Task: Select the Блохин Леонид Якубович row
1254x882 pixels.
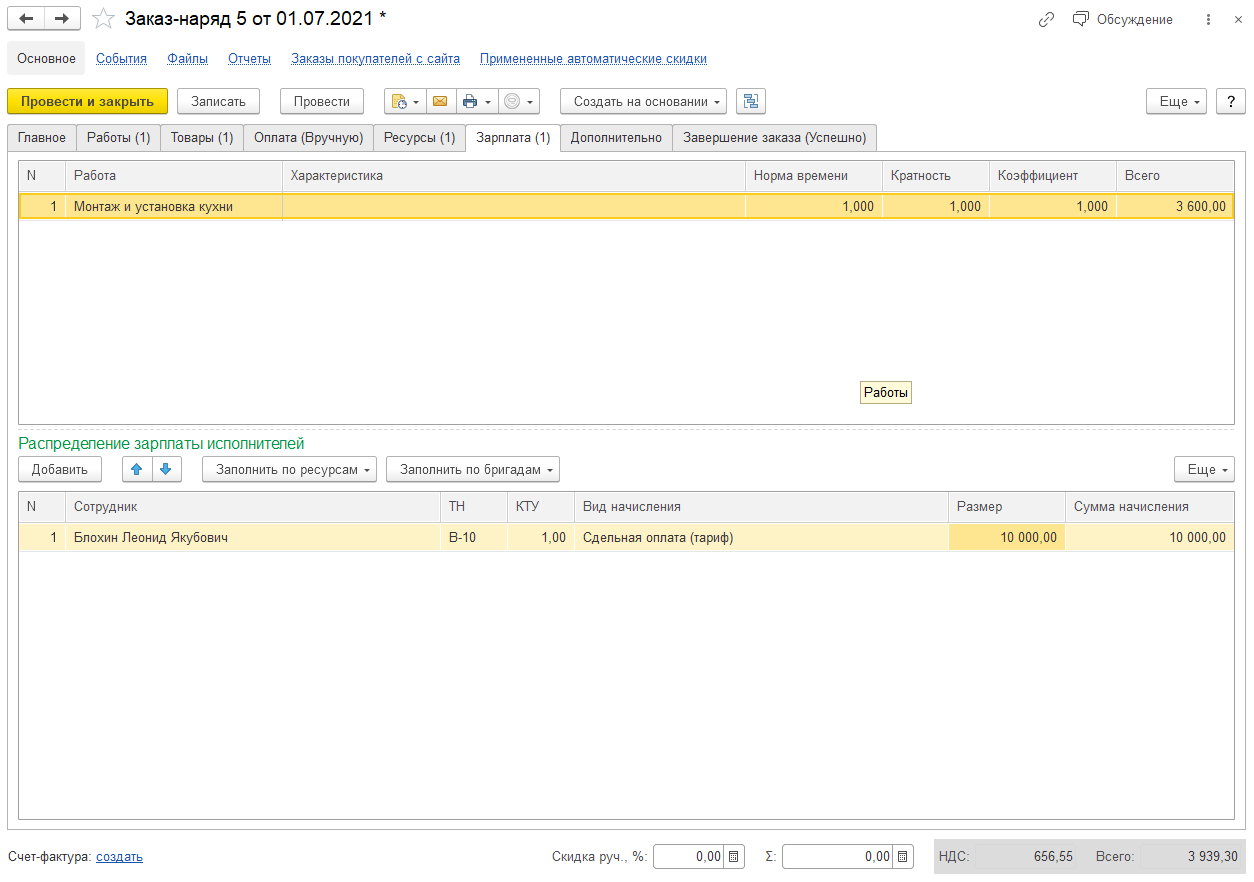Action: coord(150,538)
